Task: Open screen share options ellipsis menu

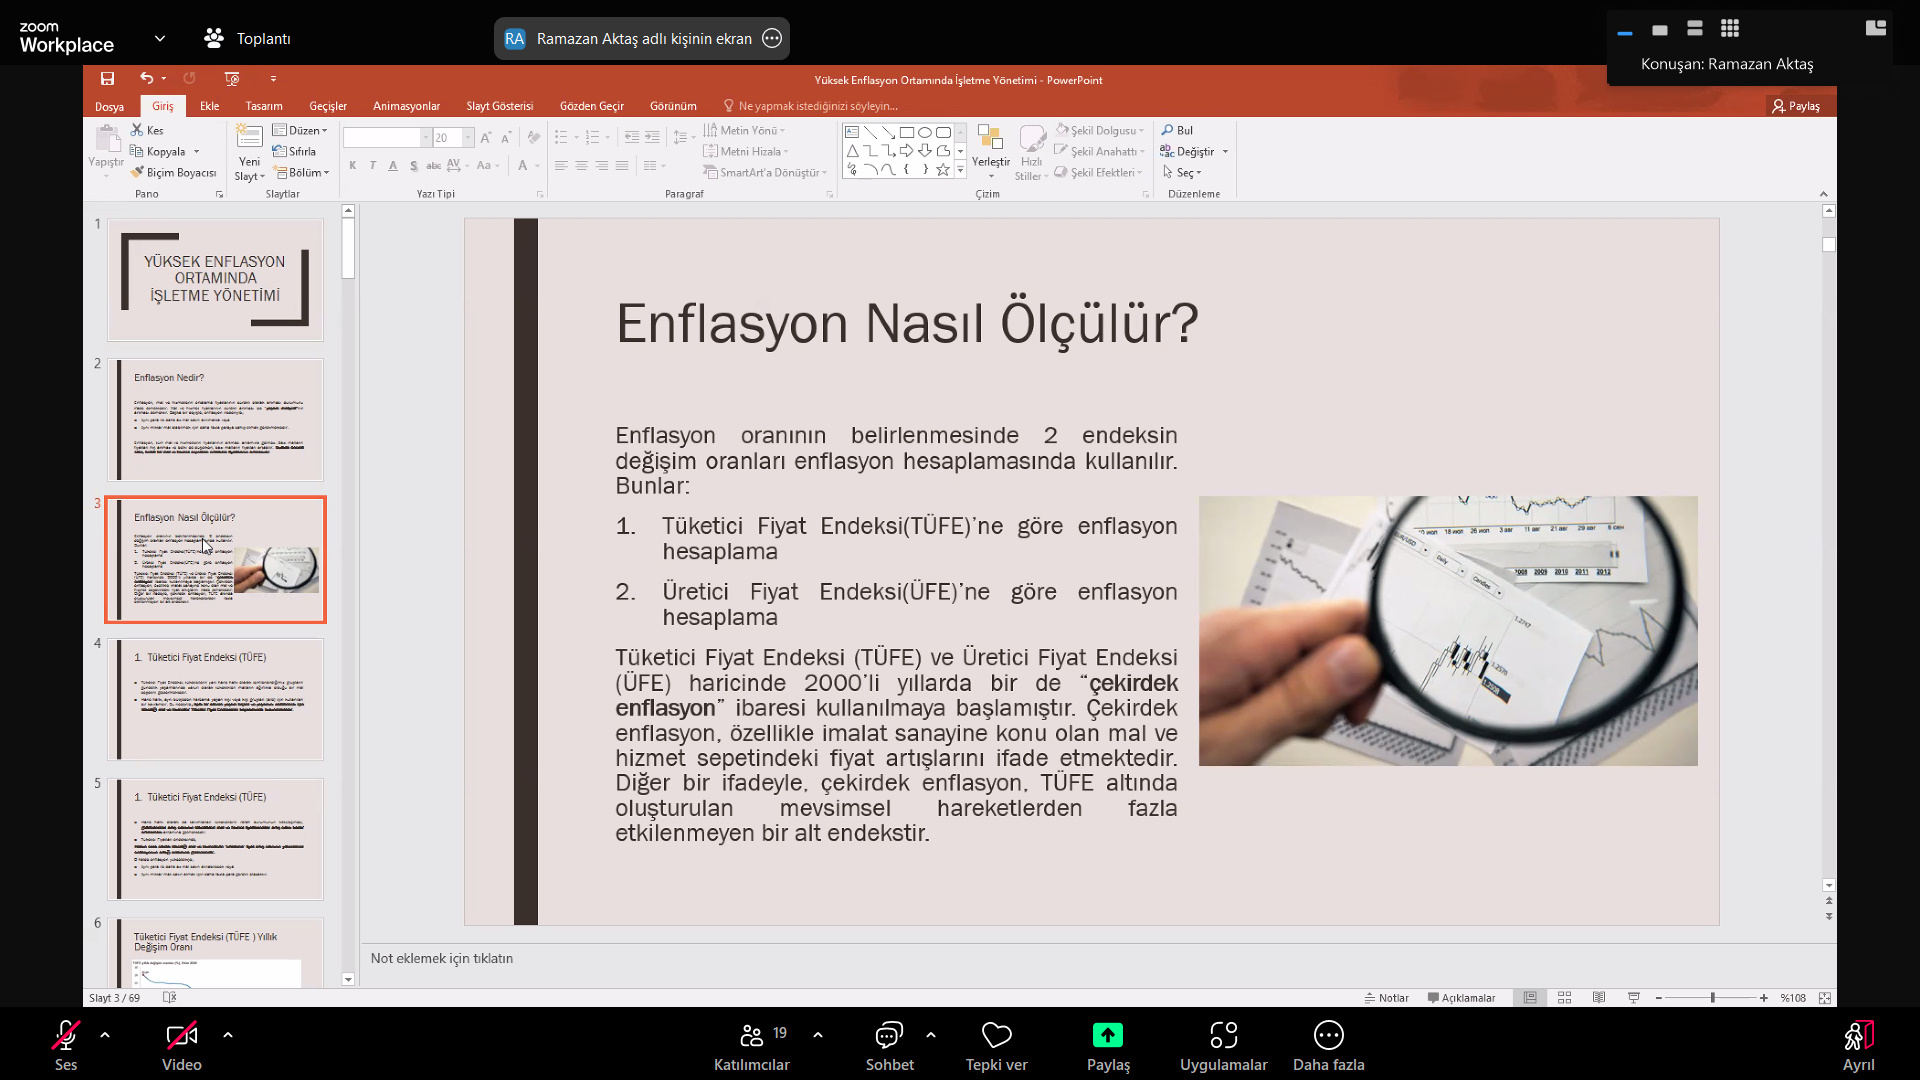Action: coord(772,38)
